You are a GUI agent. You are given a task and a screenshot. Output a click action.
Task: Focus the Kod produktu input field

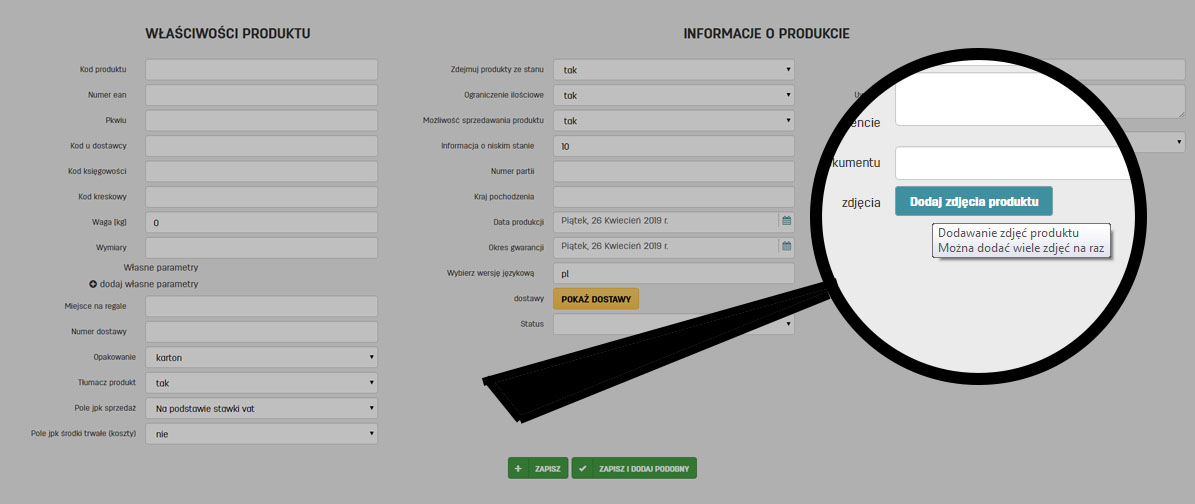tap(261, 70)
